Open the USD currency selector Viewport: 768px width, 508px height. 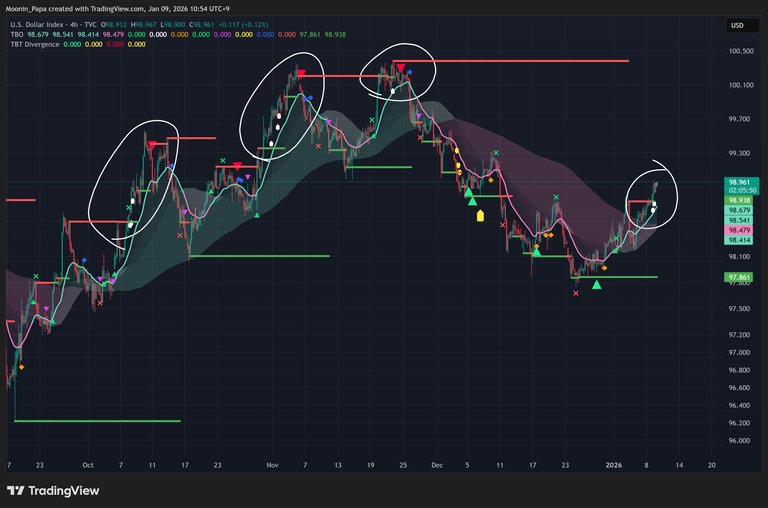click(x=737, y=25)
